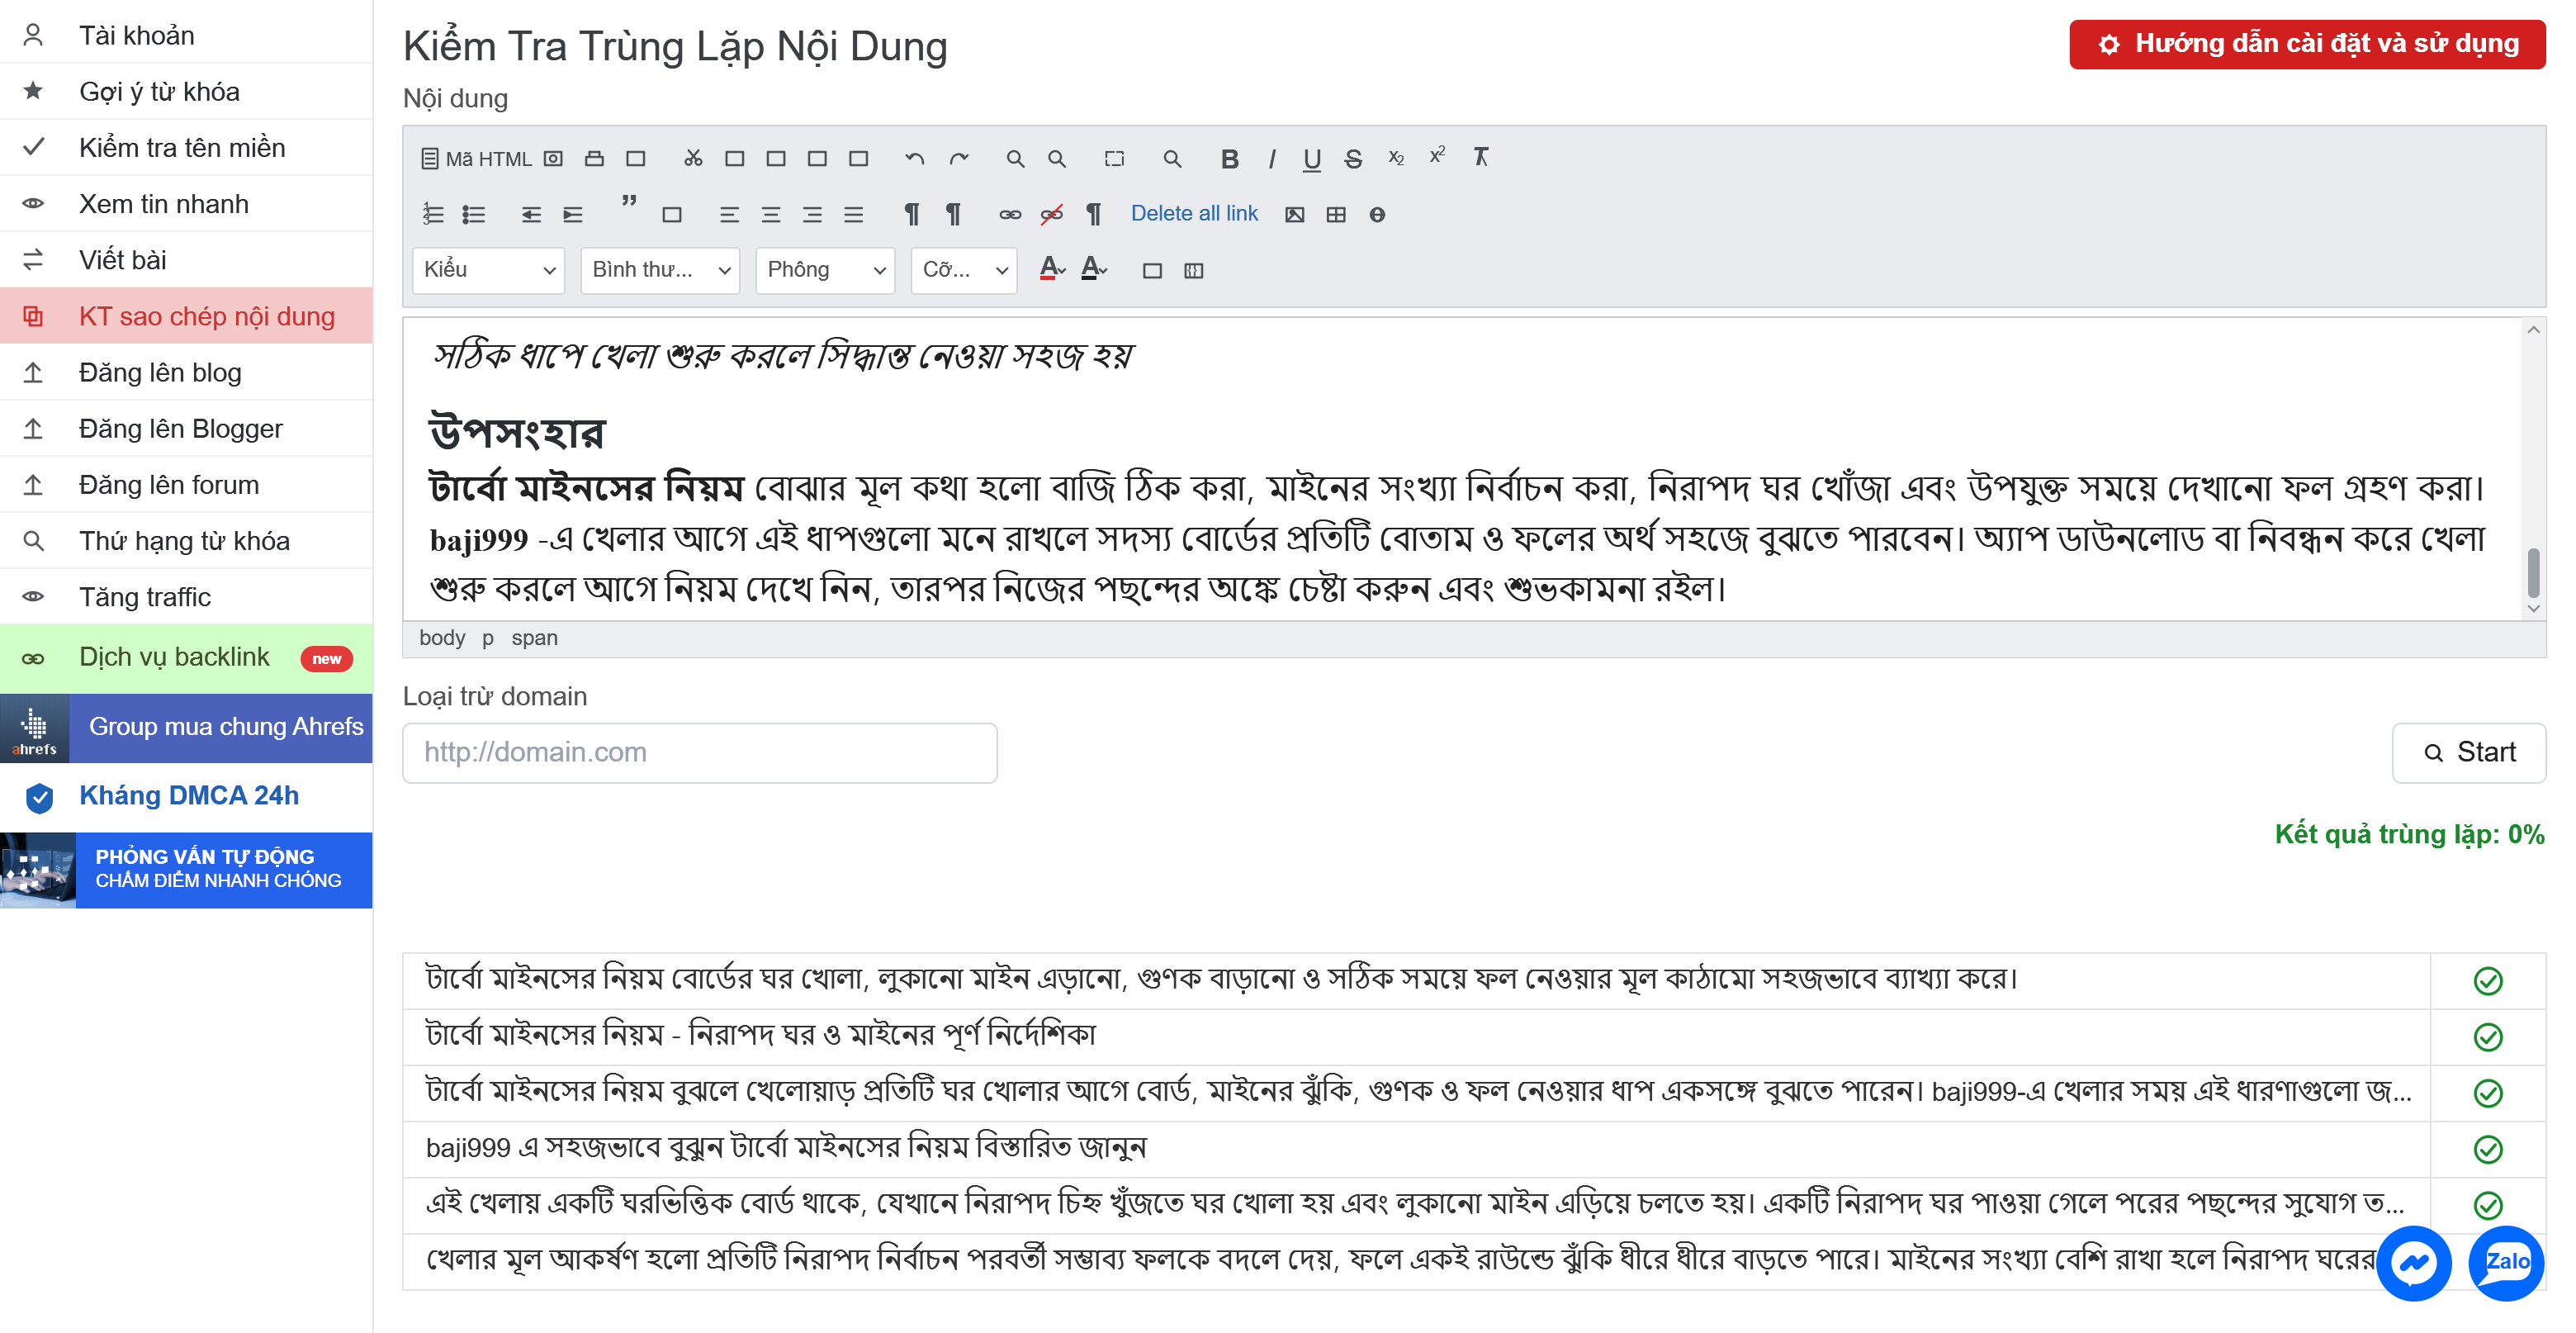Click the Unlink icon with red slash
The height and width of the screenshot is (1333, 2576).
point(1051,214)
